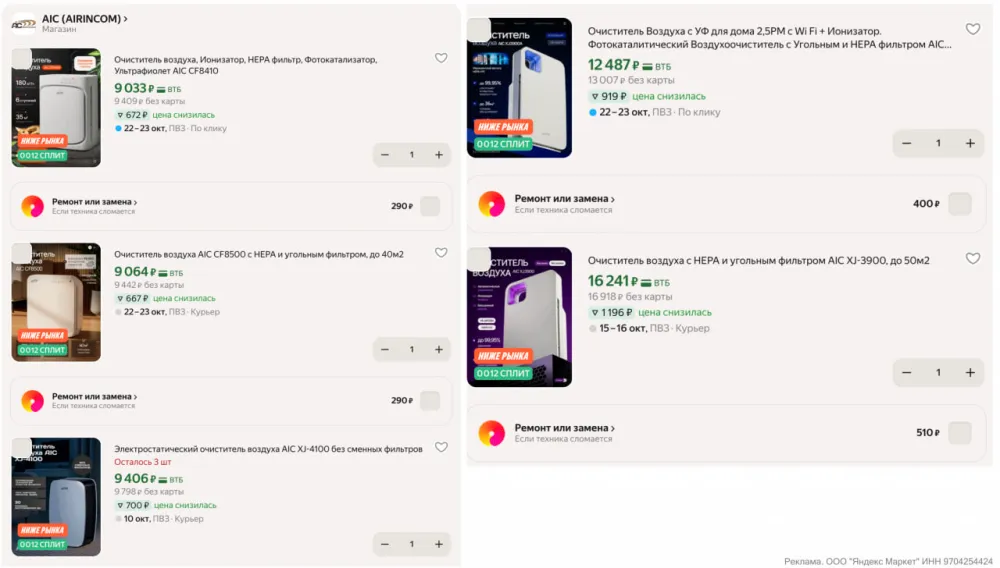The width and height of the screenshot is (1000, 568).
Task: Decrease quantity of 12 487 ₽ purifier
Action: pyautogui.click(x=906, y=143)
